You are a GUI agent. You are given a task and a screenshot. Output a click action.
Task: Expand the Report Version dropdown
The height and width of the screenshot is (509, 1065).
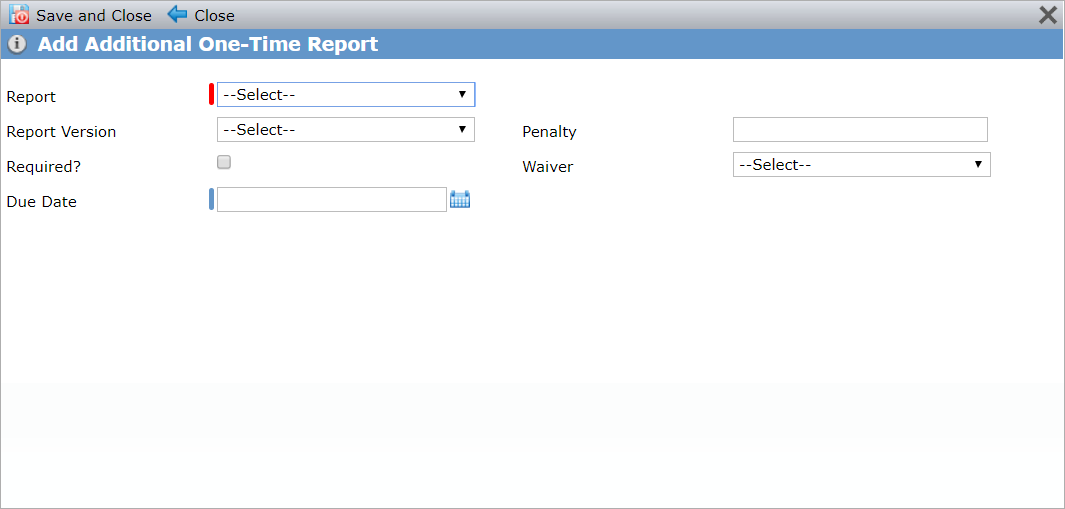pyautogui.click(x=346, y=130)
